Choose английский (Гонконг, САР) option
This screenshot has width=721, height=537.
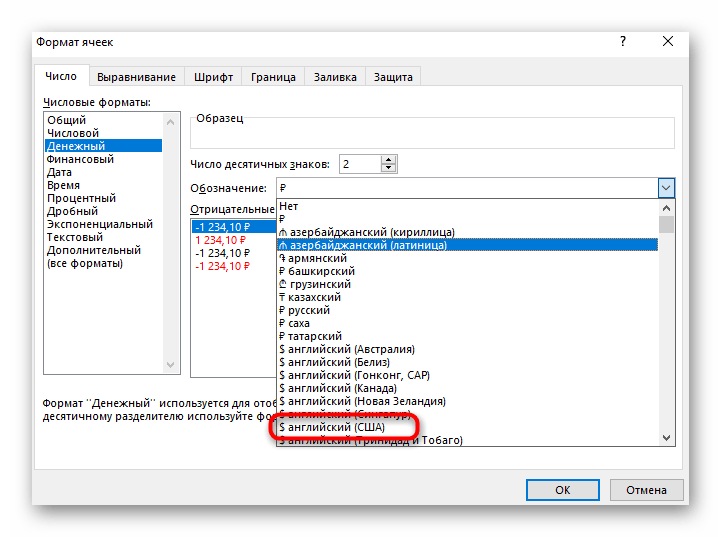(467, 375)
